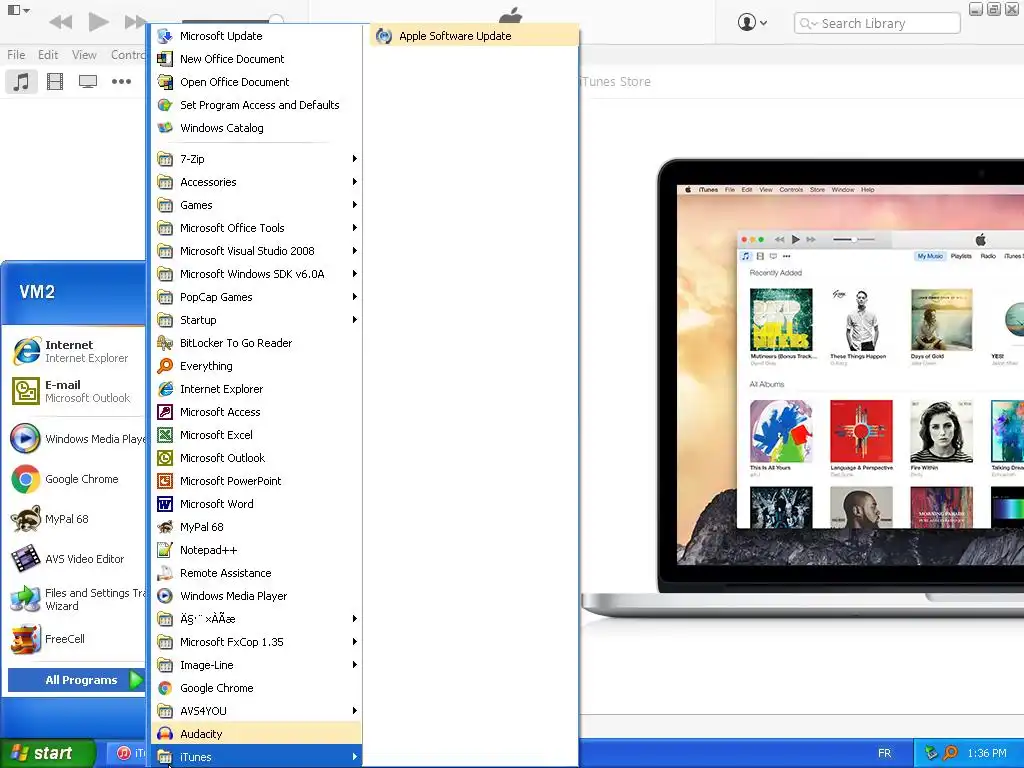The width and height of the screenshot is (1024, 768).
Task: Expand the Image-Line folder
Action: point(256,665)
